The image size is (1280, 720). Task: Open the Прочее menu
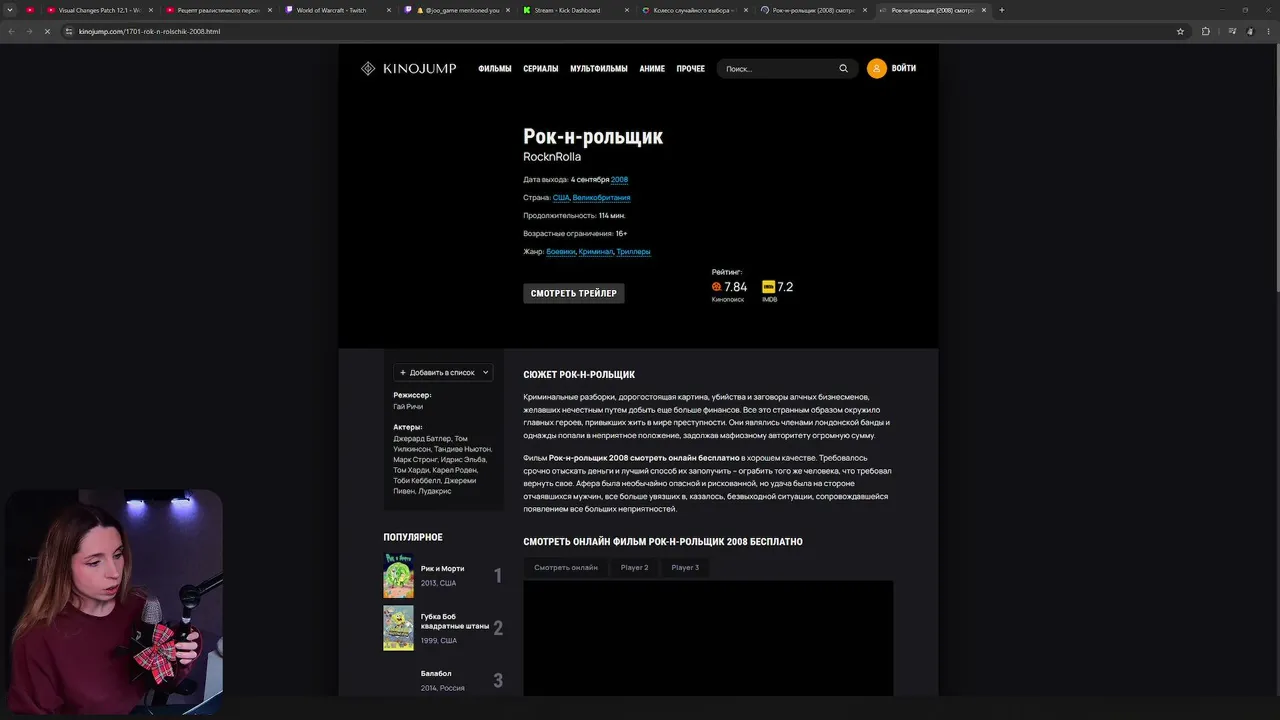691,69
